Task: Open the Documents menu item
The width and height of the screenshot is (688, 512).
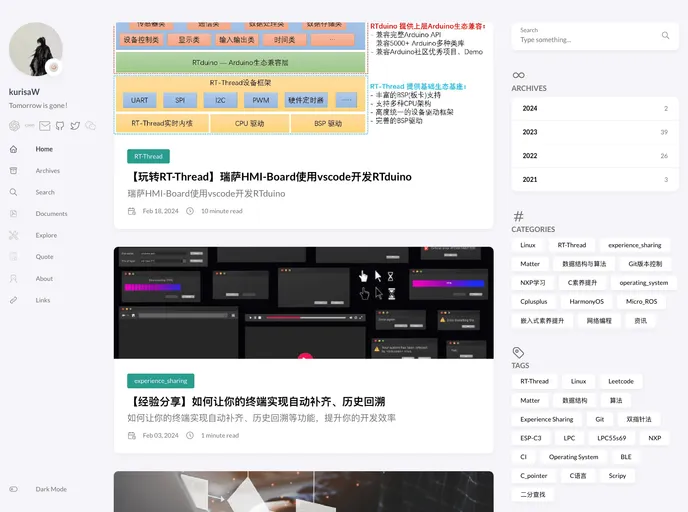Action: pos(51,214)
